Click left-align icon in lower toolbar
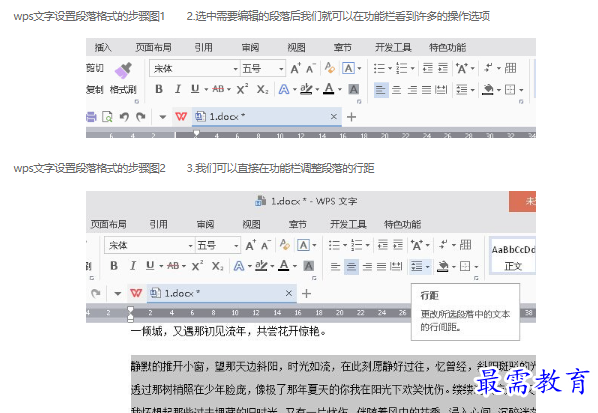The height and width of the screenshot is (413, 598). point(336,266)
